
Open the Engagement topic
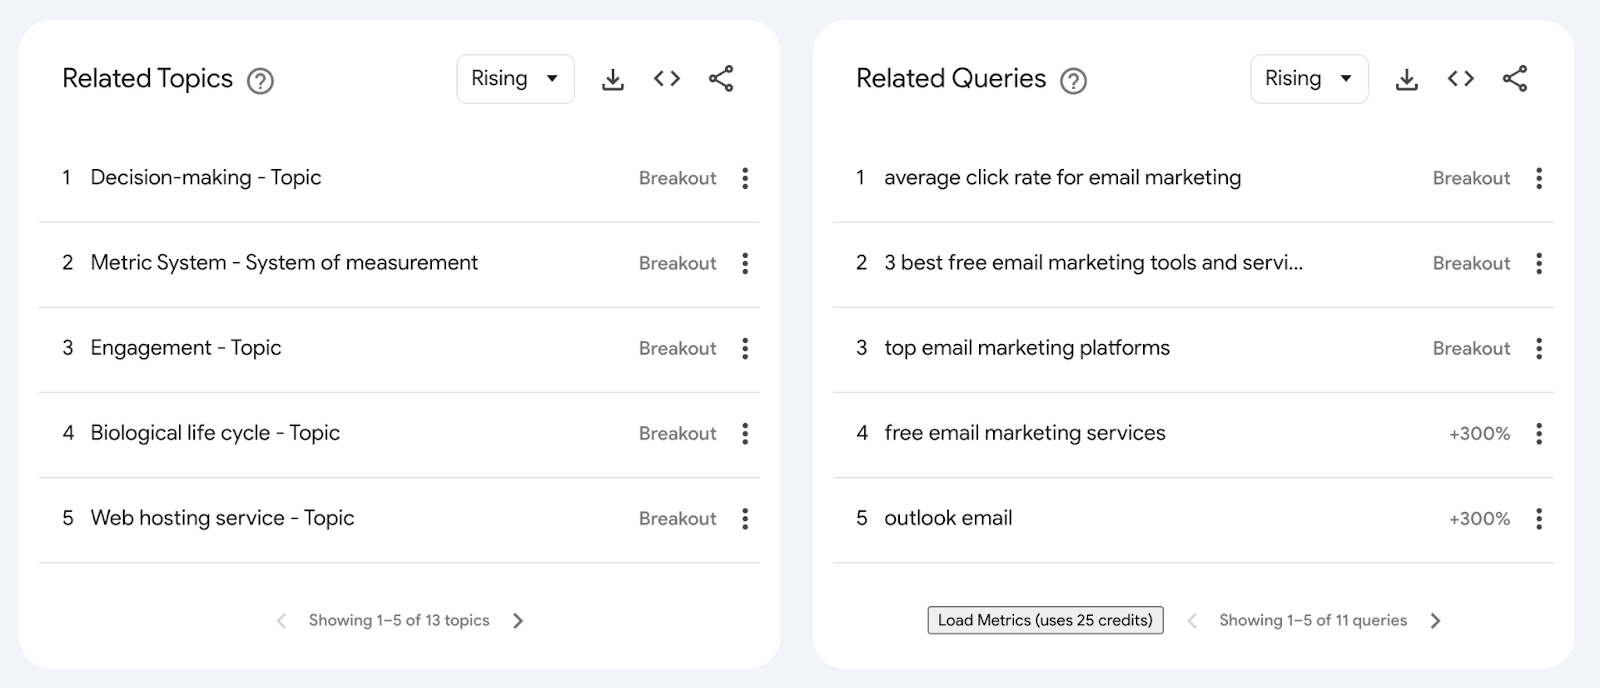click(x=186, y=348)
